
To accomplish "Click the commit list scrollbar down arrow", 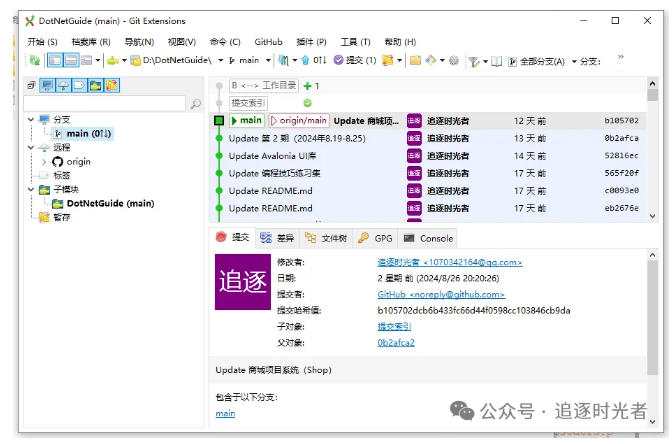I will 652,216.
